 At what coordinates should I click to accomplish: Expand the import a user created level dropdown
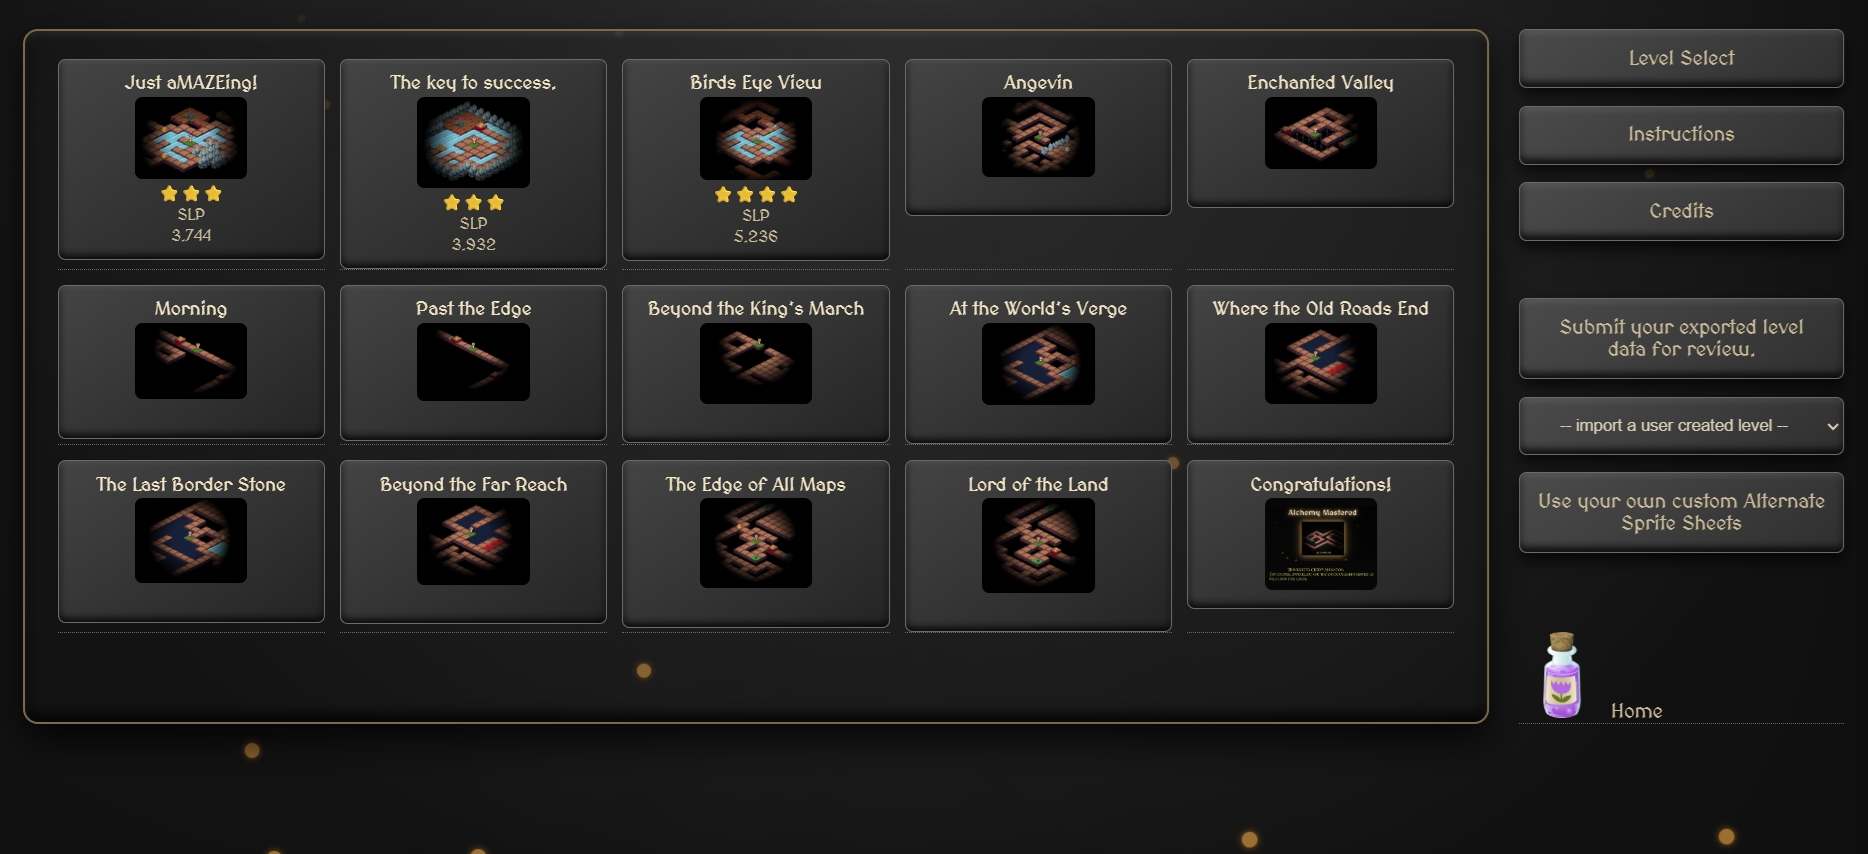pyautogui.click(x=1681, y=426)
